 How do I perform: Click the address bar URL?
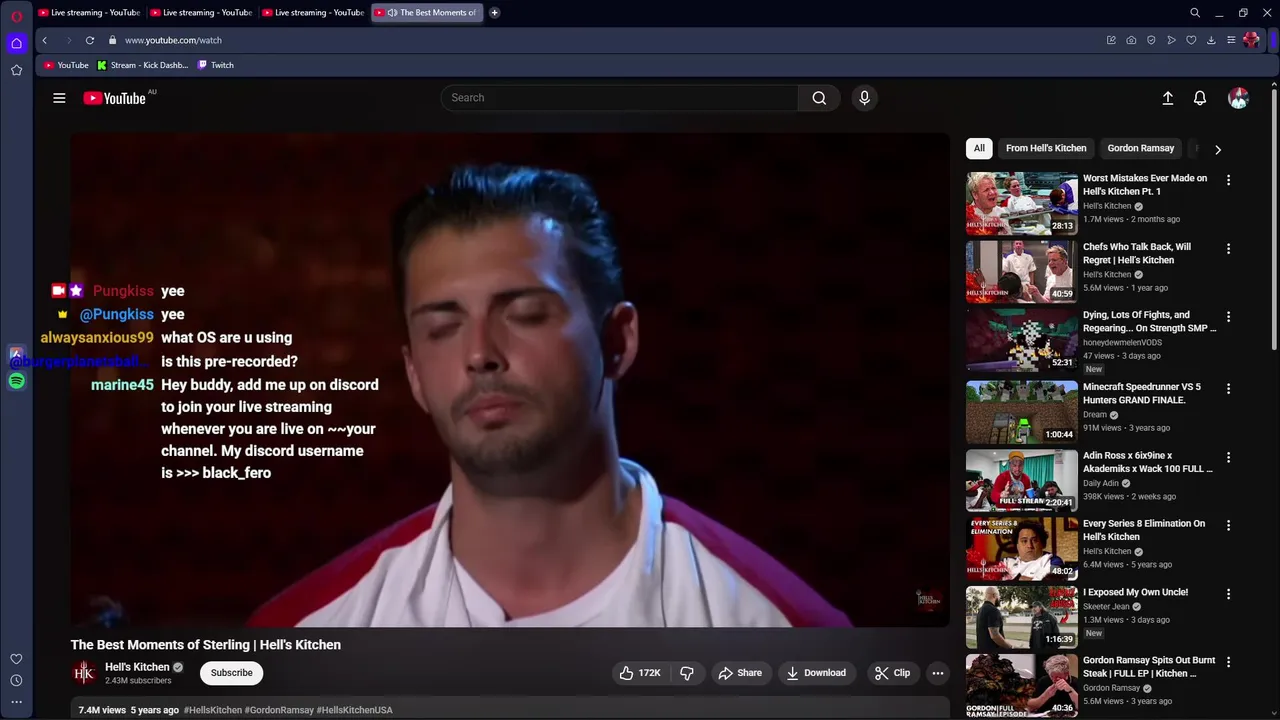tap(173, 40)
